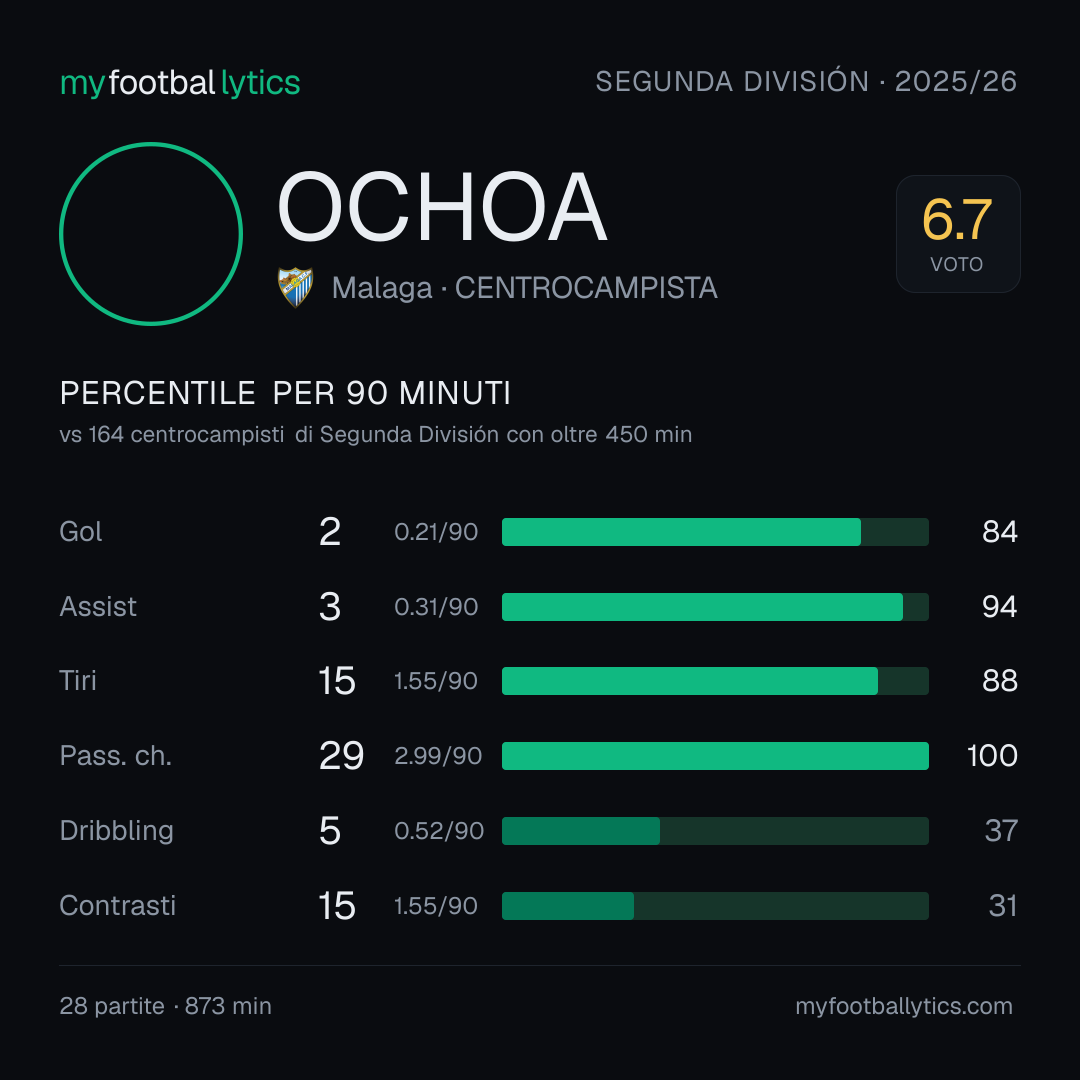
Task: Click the Assist percentile value 94
Action: 999,607
